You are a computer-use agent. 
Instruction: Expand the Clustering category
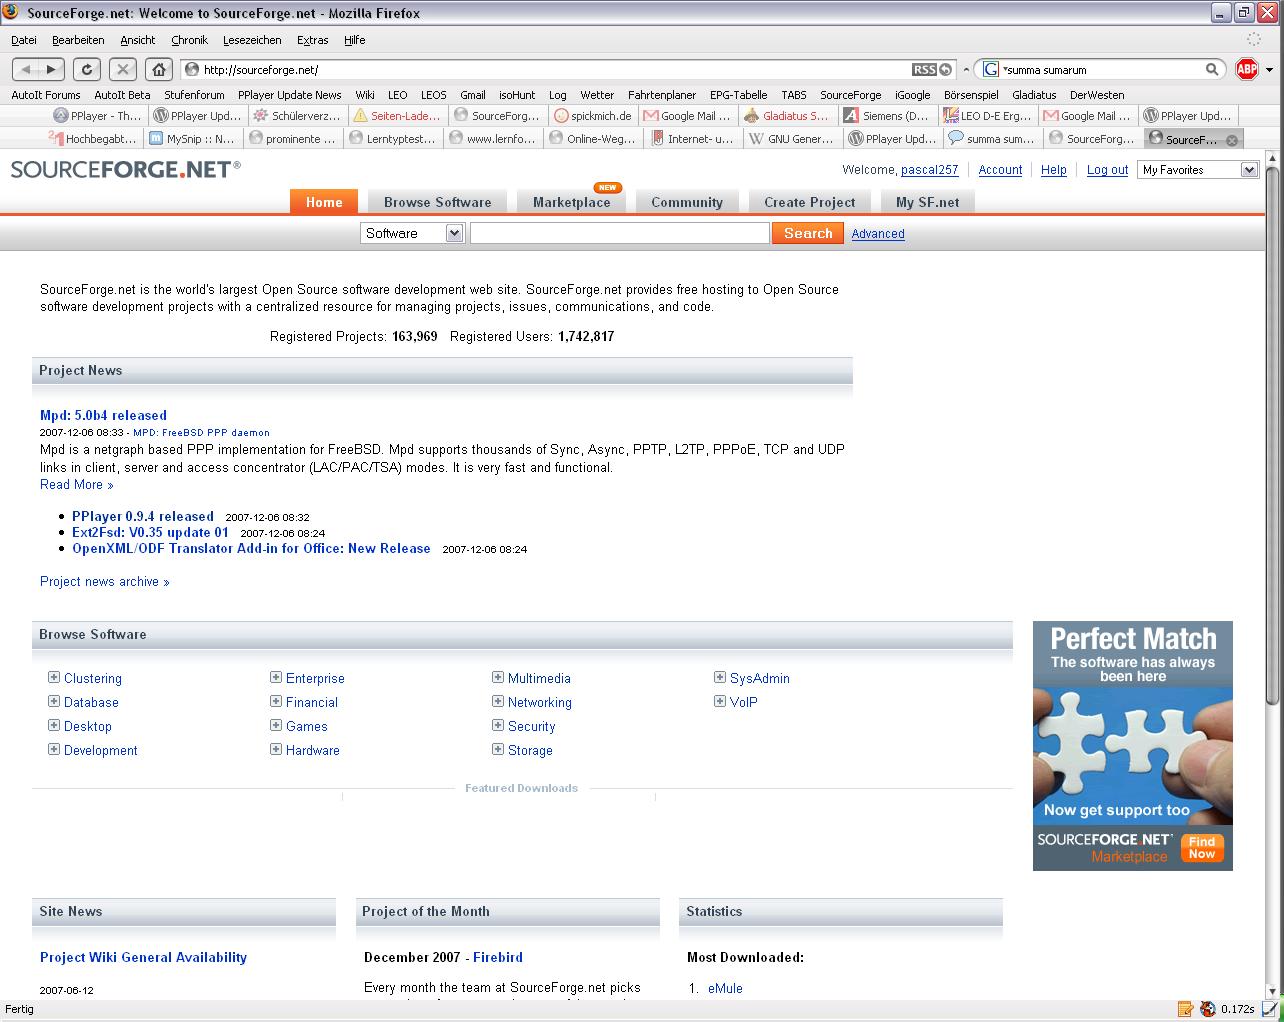coord(54,677)
